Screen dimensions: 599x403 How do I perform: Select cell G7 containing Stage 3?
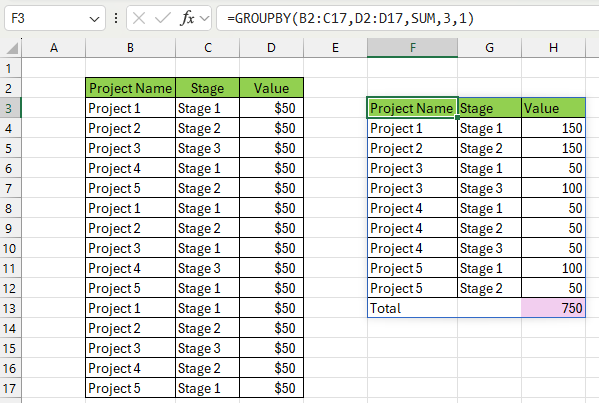click(489, 188)
